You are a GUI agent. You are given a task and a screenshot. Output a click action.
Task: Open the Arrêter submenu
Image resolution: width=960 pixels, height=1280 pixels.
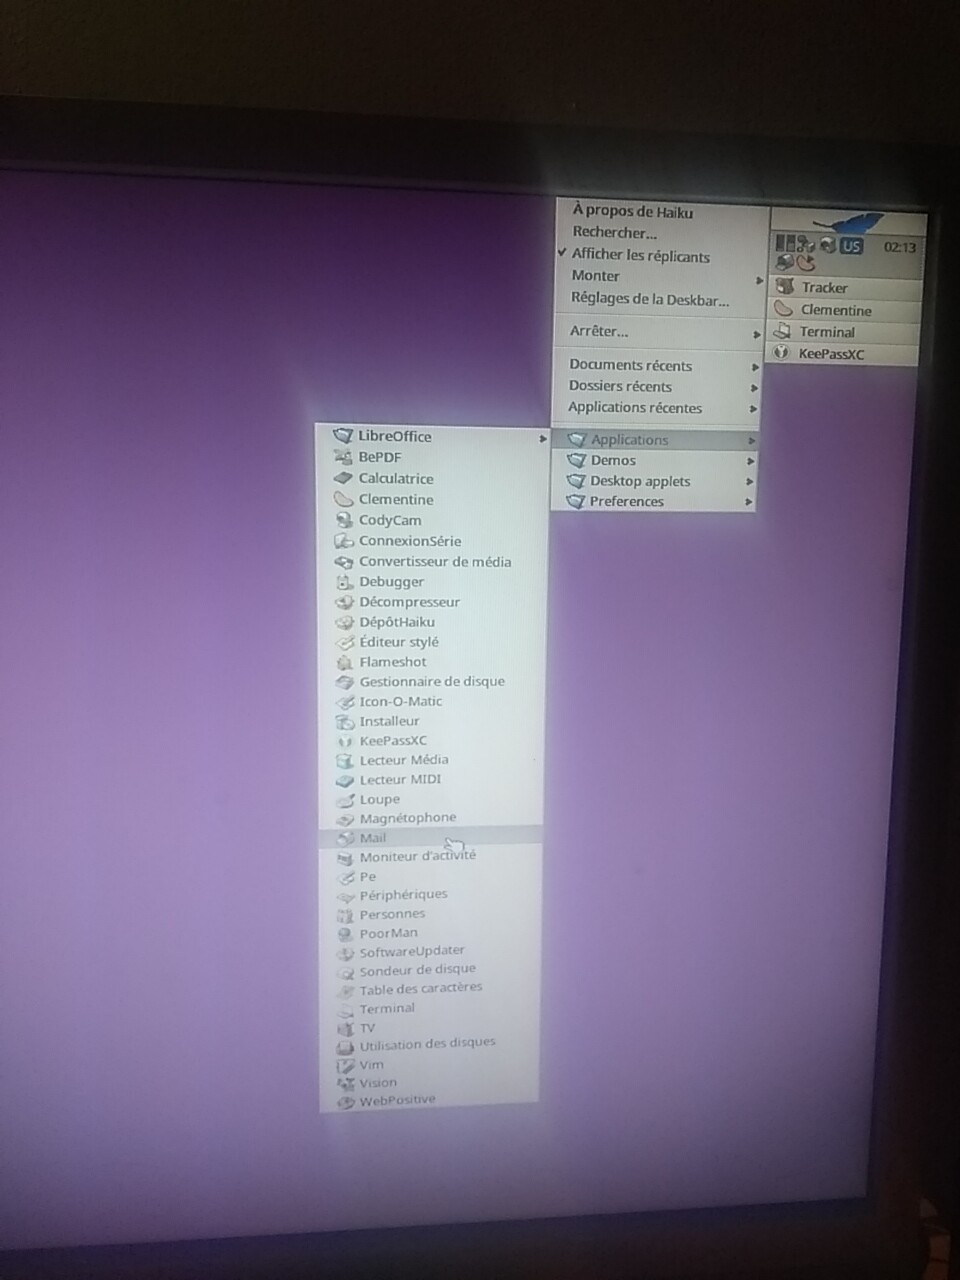point(599,331)
